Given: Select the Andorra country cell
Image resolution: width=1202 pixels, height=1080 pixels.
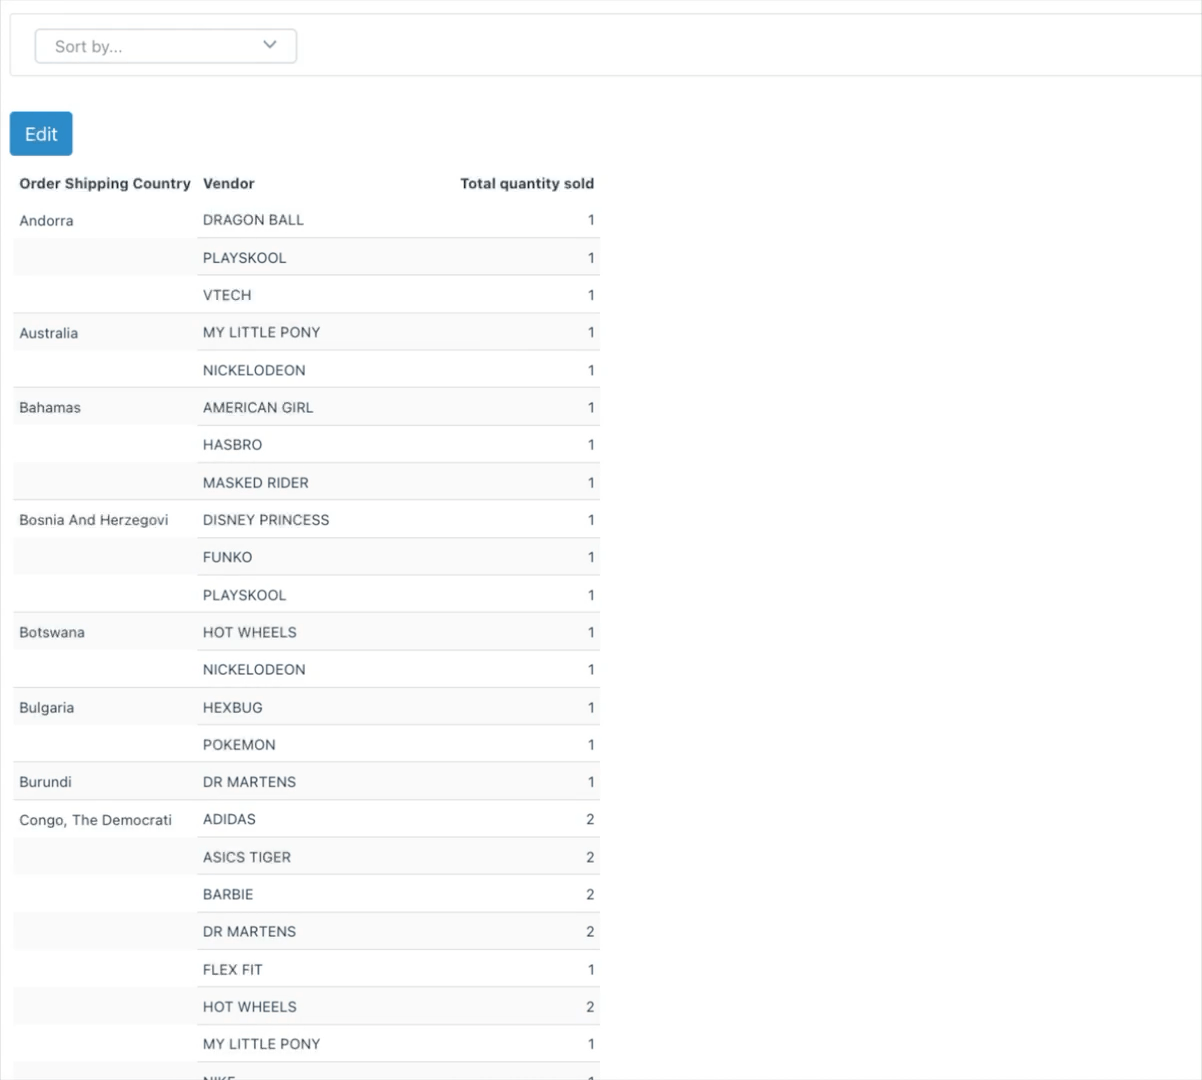Looking at the screenshot, I should coord(46,220).
